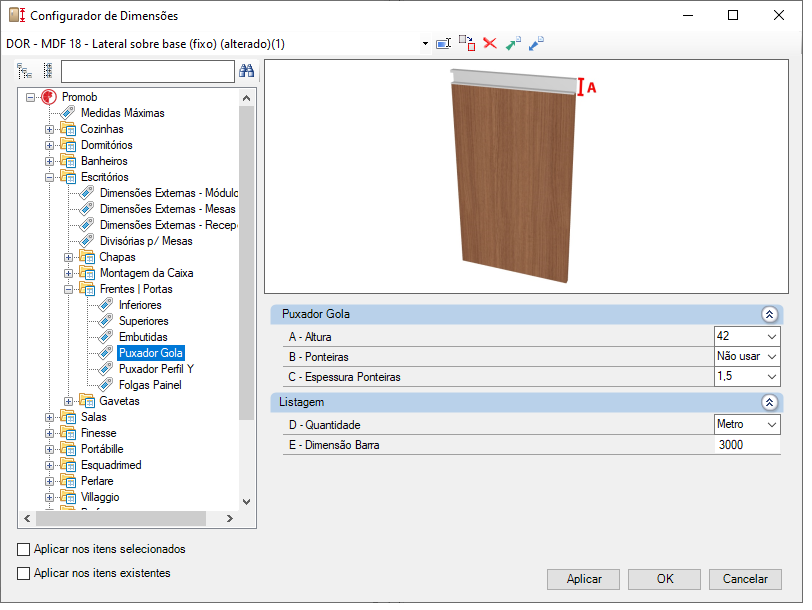812x610 pixels.
Task: Click the collapse tree icon beside search field
Action: (x=48, y=71)
